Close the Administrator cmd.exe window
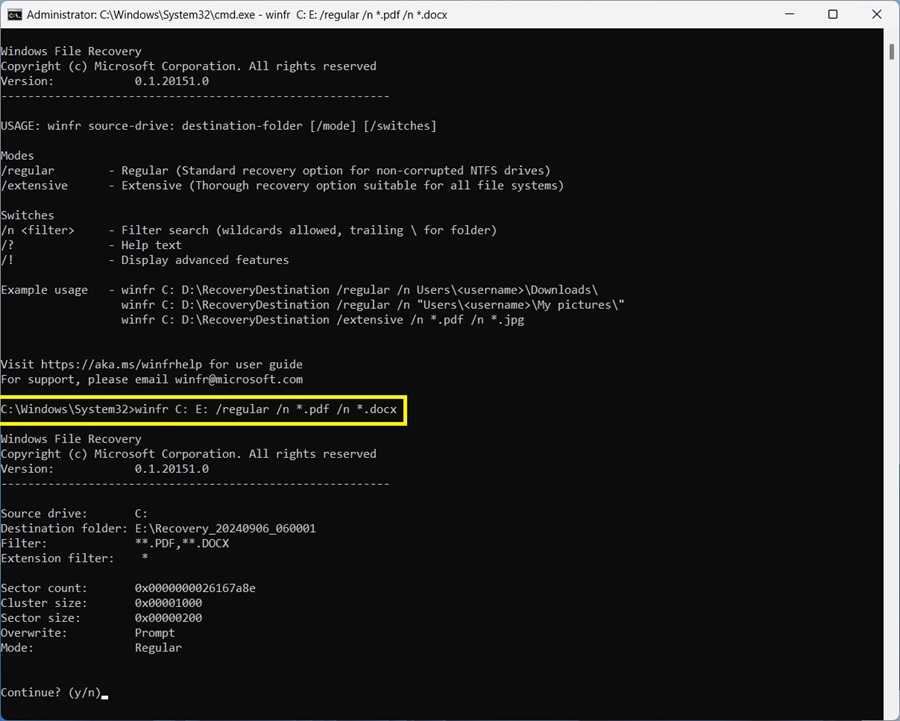 877,15
